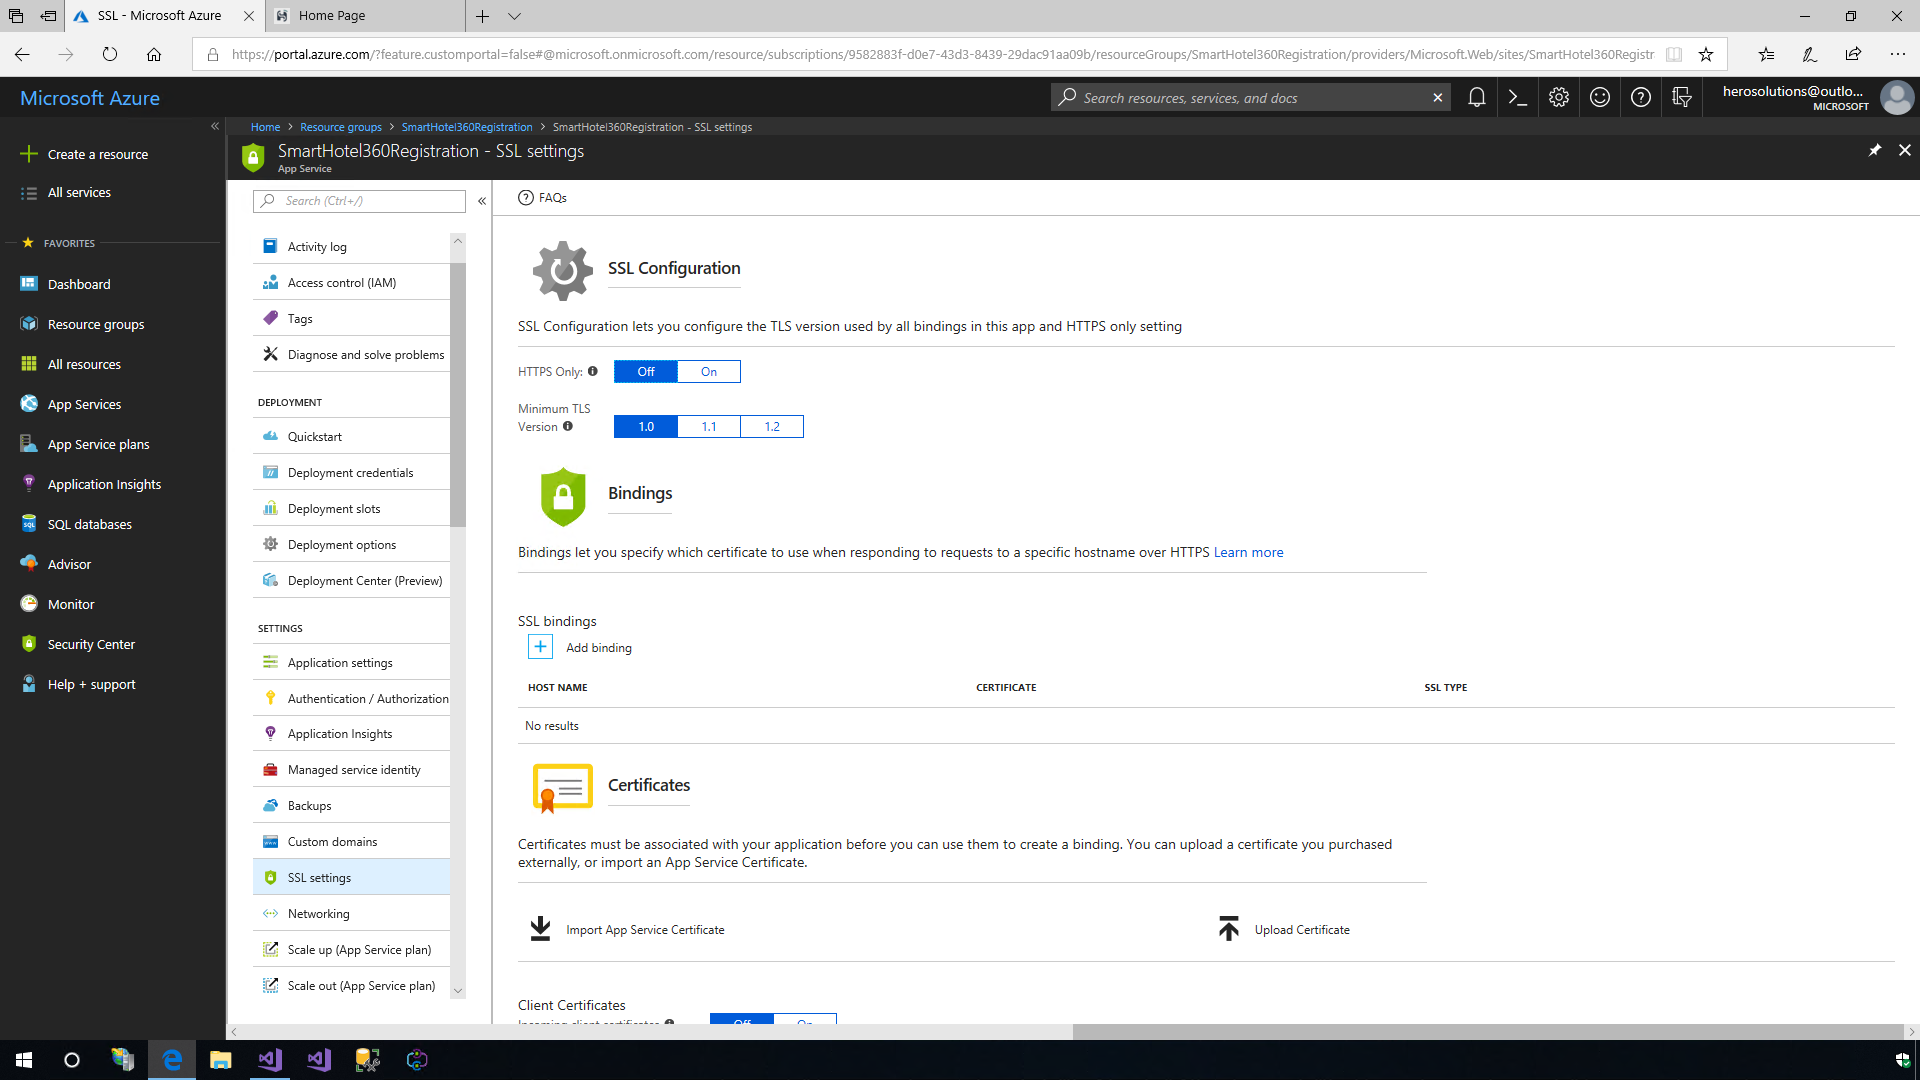Collapse the resource menu panel
The width and height of the screenshot is (1920, 1080).
(481, 201)
